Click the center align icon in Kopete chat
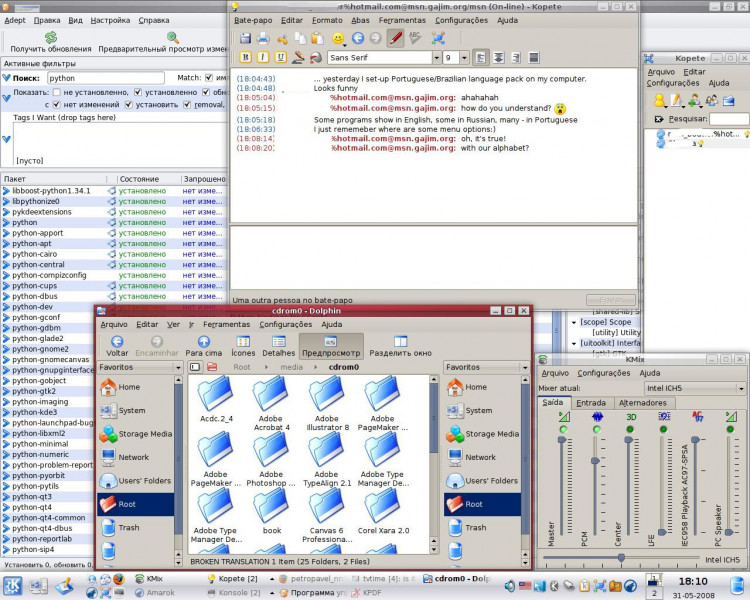This screenshot has height=600, width=750. click(498, 57)
